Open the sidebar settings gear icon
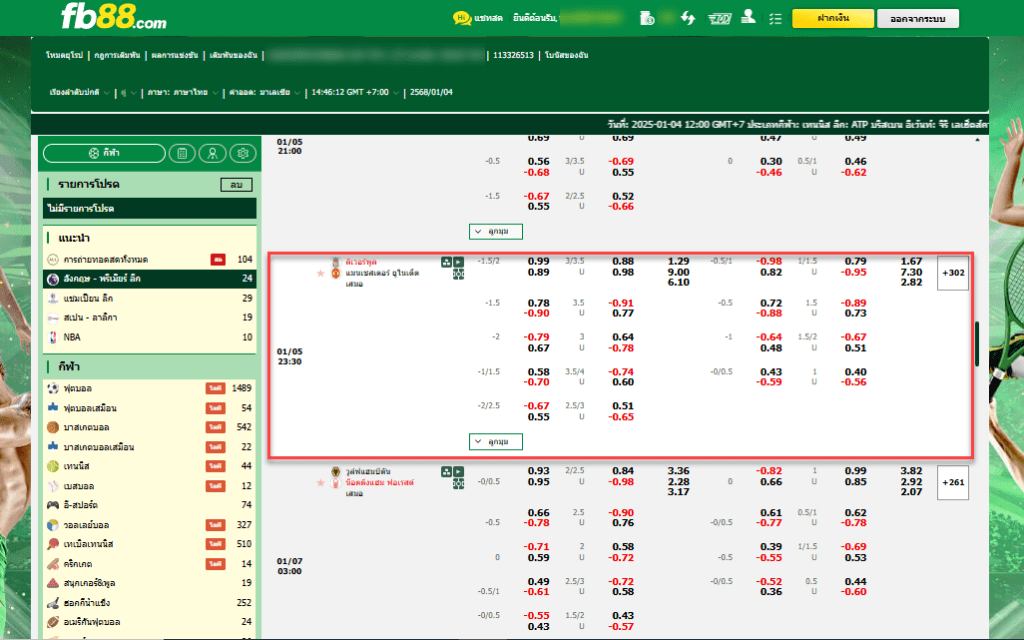 tap(243, 153)
